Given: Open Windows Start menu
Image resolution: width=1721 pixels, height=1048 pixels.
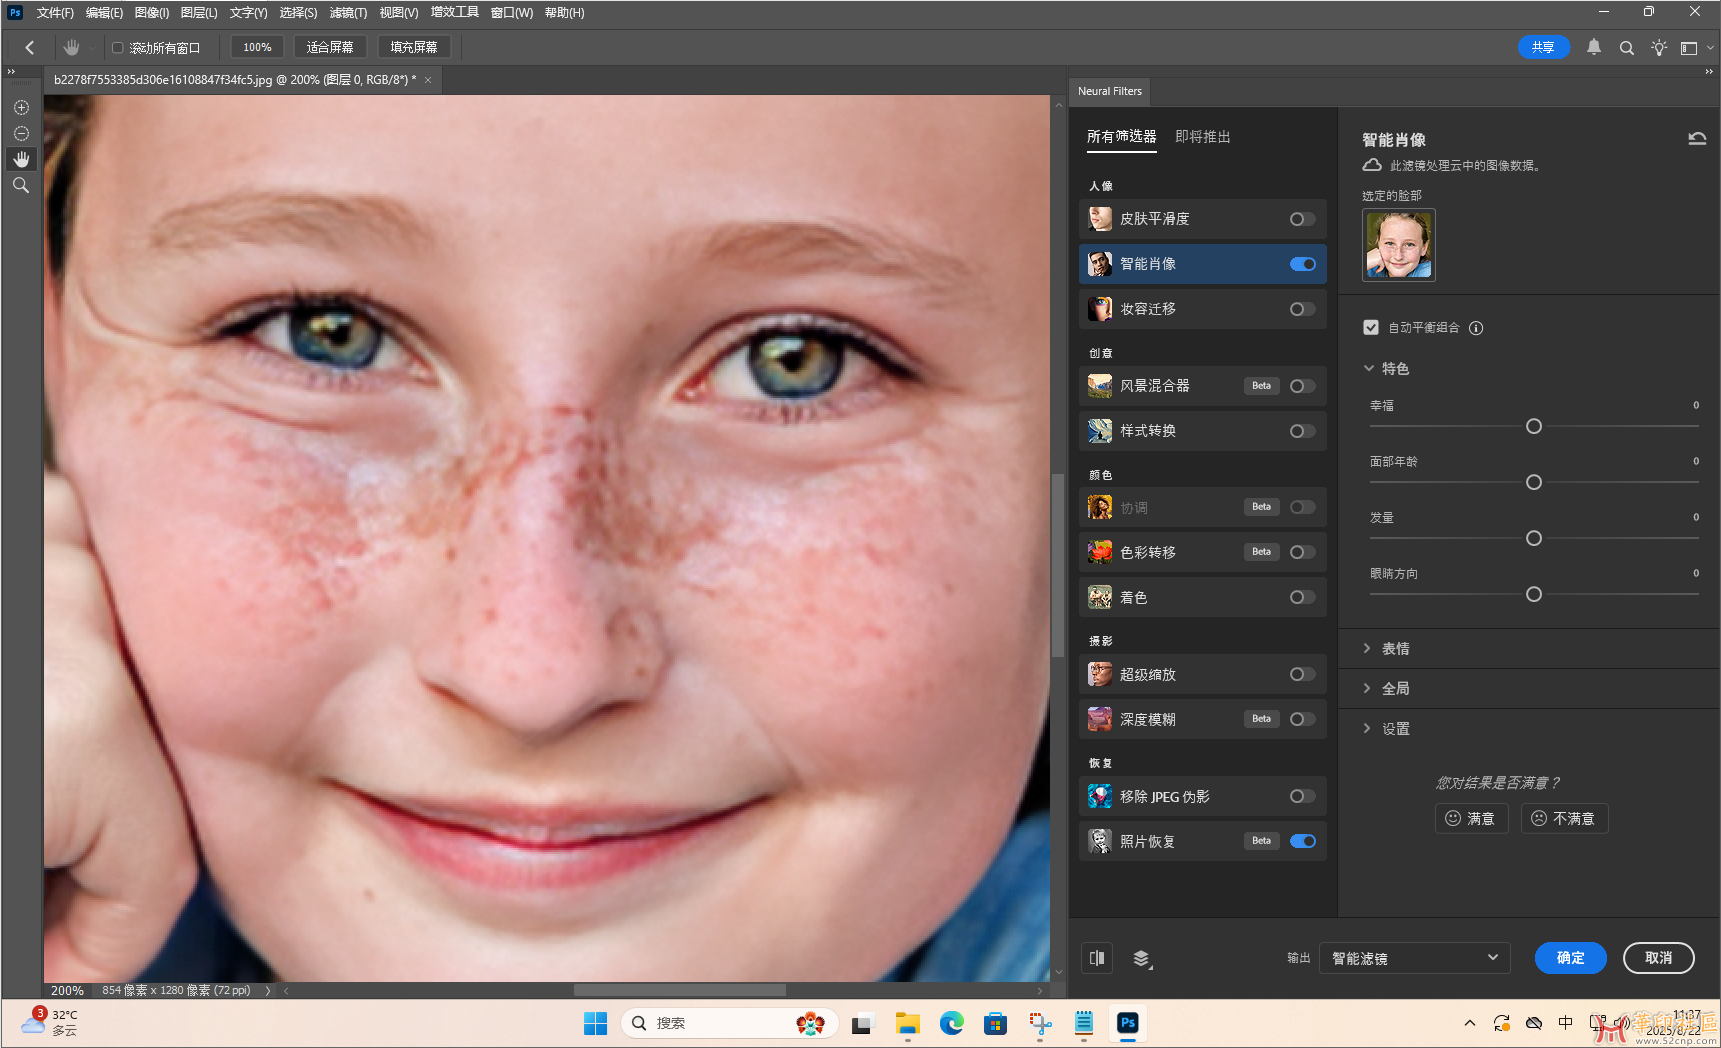Looking at the screenshot, I should [596, 1023].
